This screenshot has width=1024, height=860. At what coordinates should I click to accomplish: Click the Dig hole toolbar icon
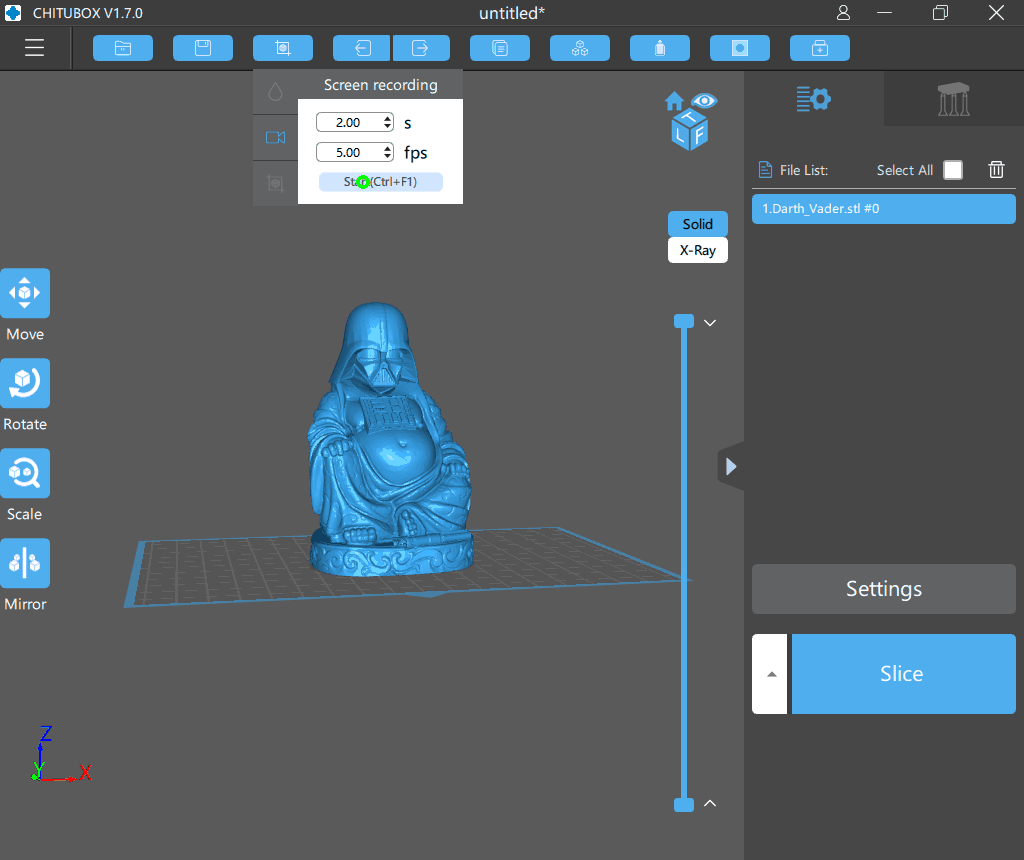(740, 48)
